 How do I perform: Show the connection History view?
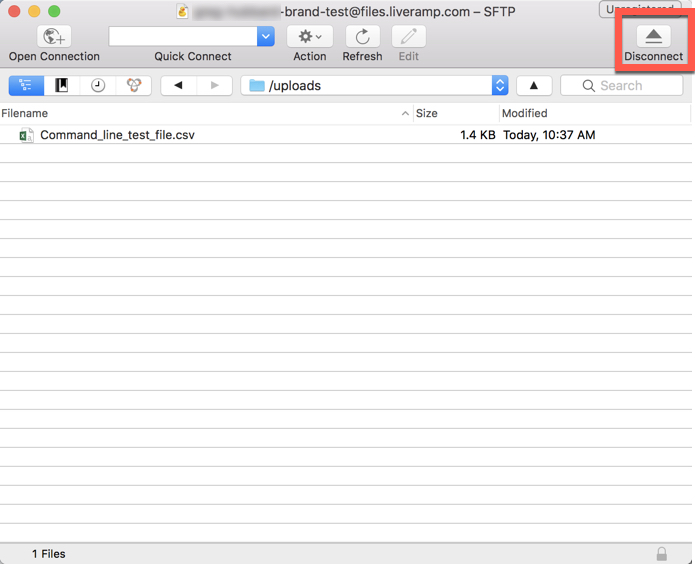(98, 85)
